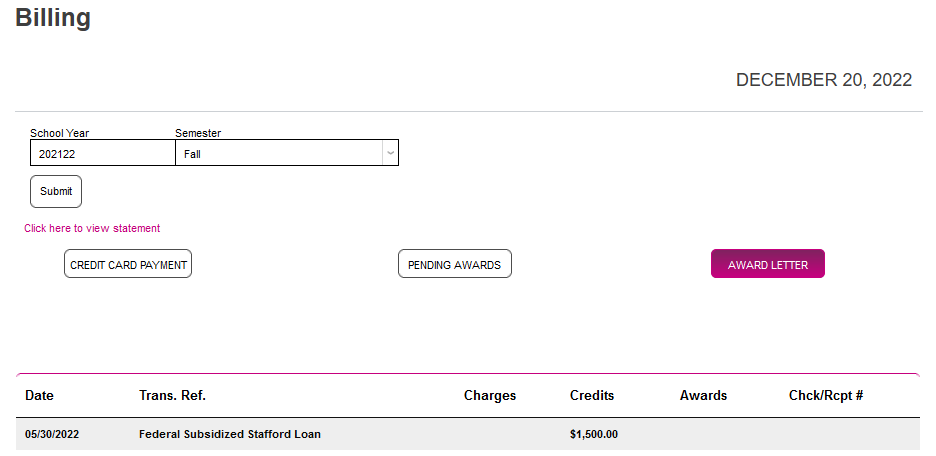Select the Awards column header

point(703,395)
